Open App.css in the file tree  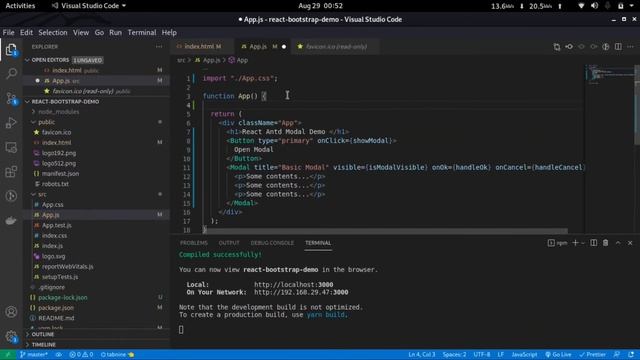(x=53, y=204)
